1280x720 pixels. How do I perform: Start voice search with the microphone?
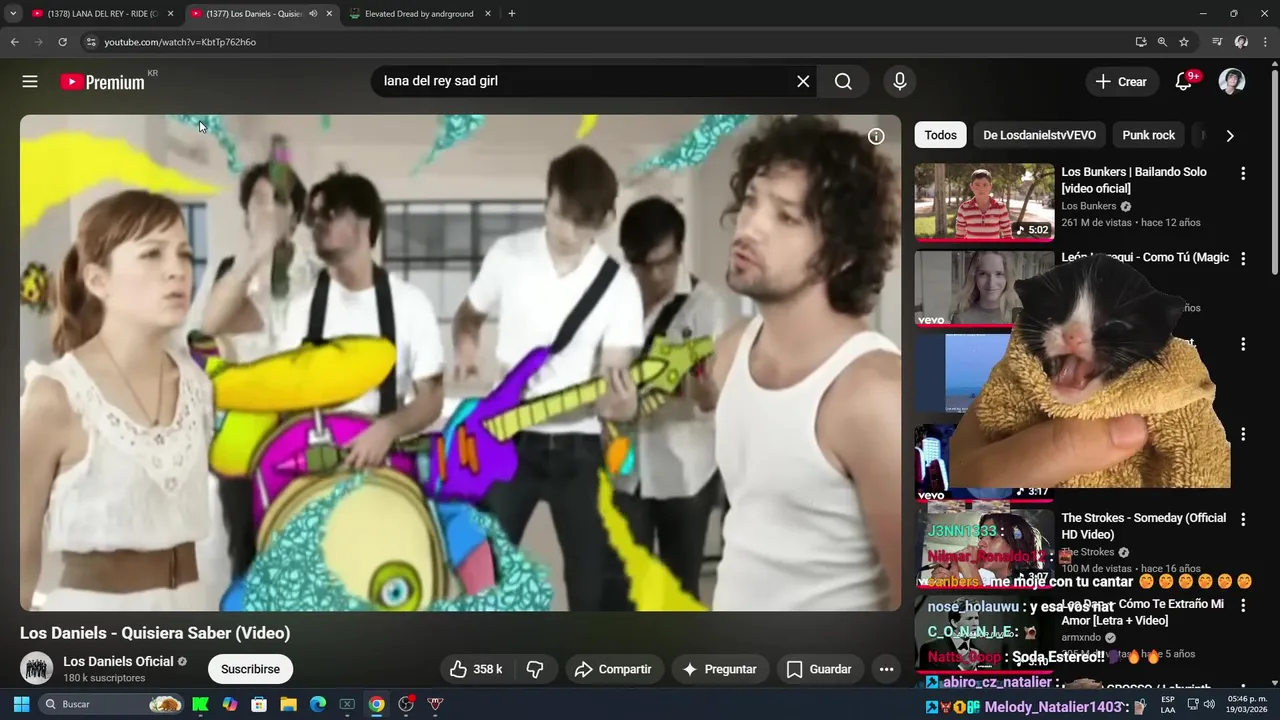coord(900,82)
